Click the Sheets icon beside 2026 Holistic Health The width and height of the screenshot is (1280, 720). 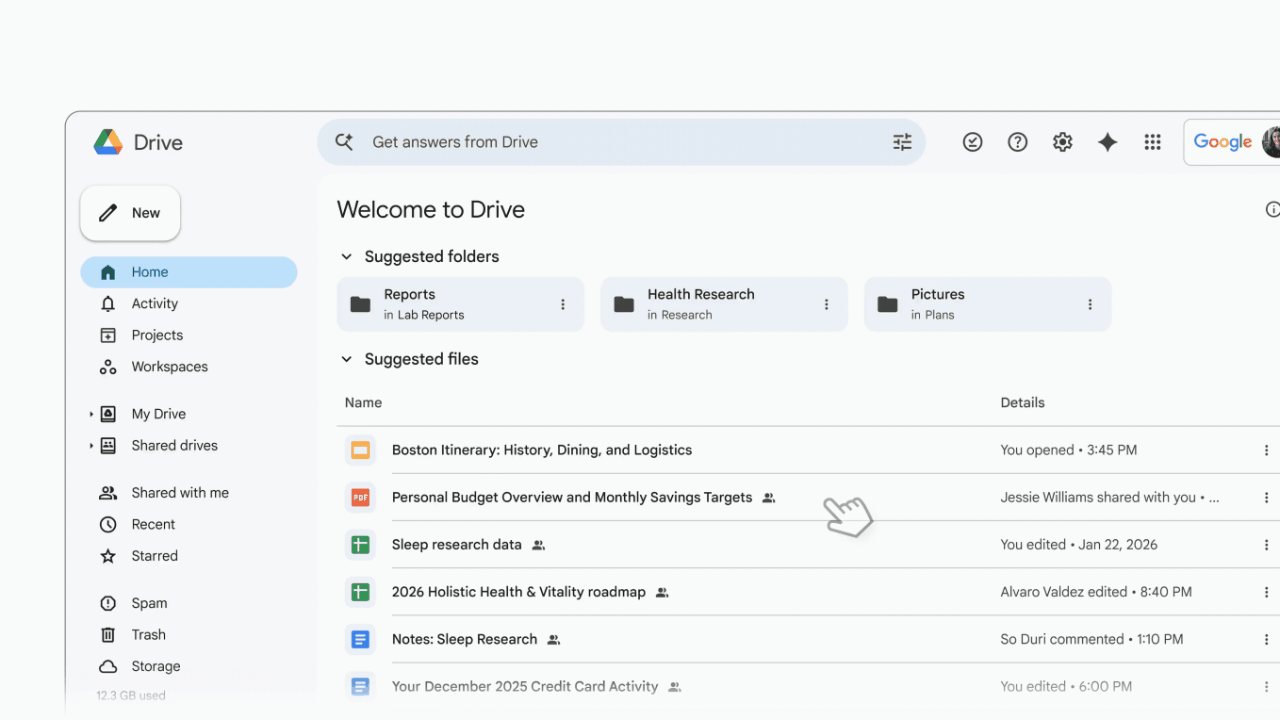coord(360,592)
